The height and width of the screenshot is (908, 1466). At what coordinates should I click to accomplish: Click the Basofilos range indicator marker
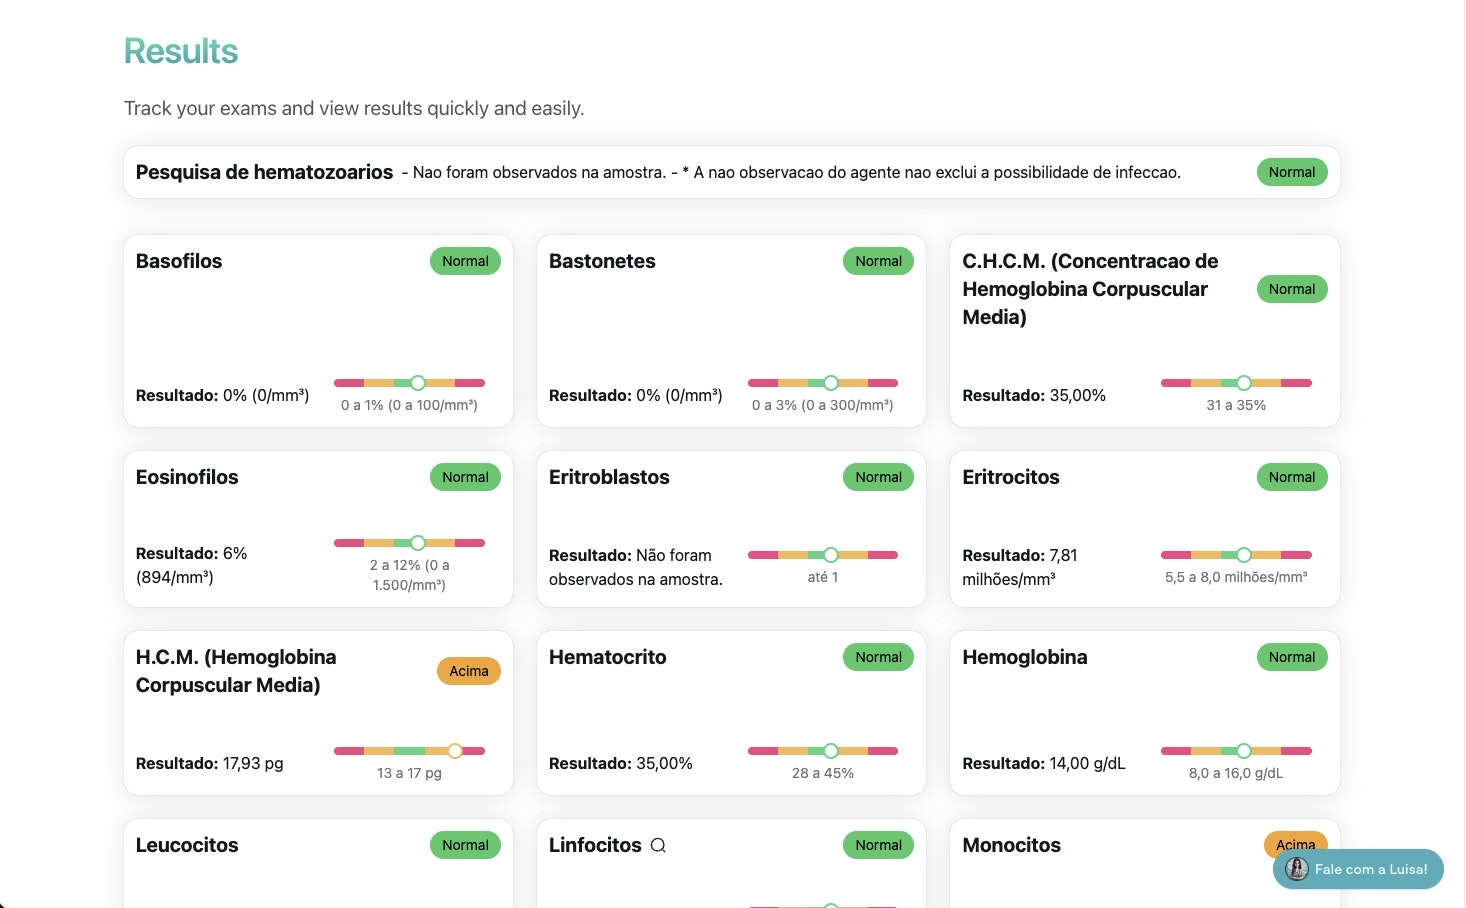click(418, 383)
